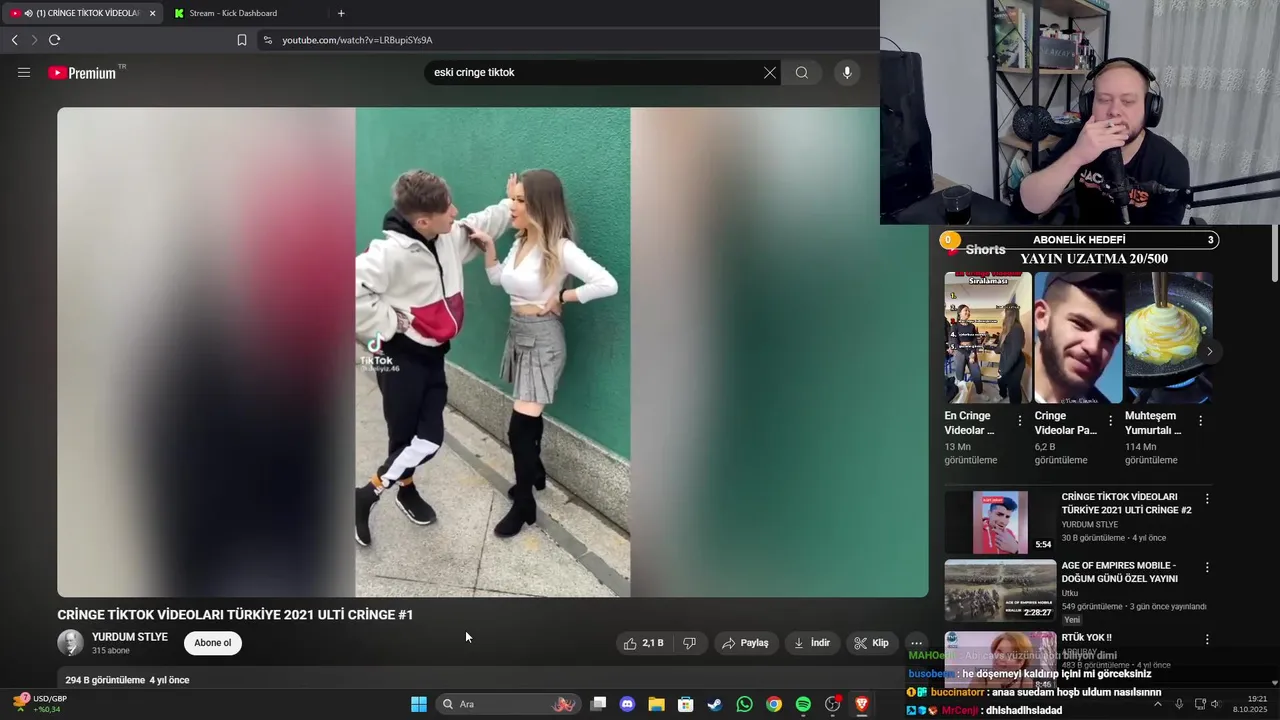Click the youtube.com address bar URL
Viewport: 1280px width, 720px height.
click(357, 40)
